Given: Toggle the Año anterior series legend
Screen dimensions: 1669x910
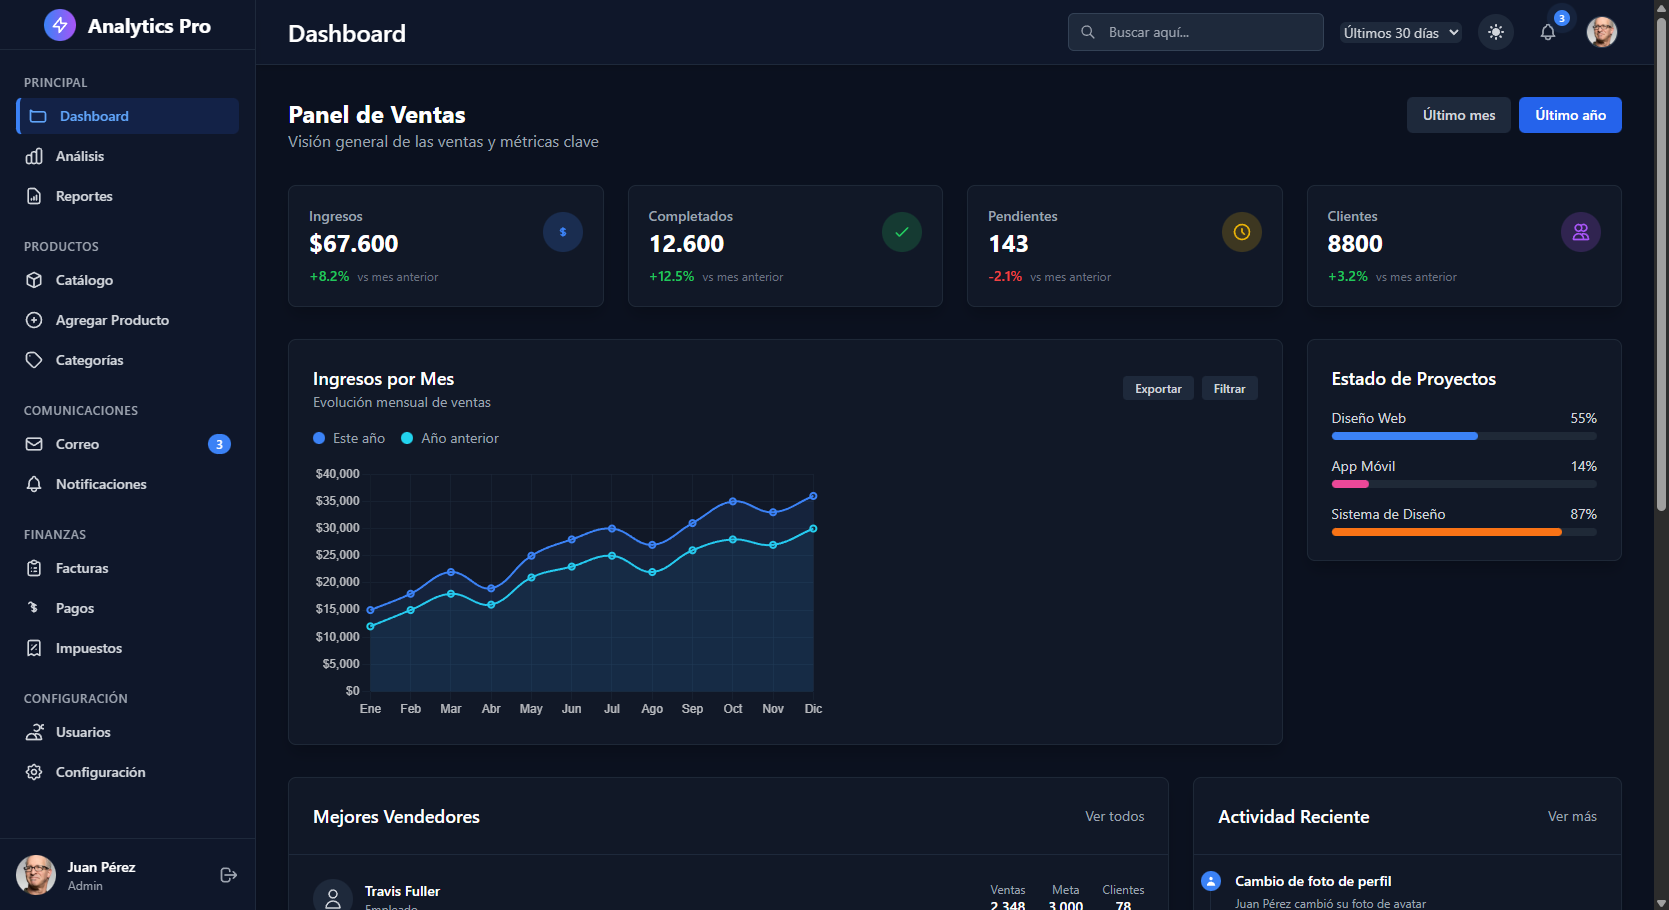Looking at the screenshot, I should coord(449,438).
